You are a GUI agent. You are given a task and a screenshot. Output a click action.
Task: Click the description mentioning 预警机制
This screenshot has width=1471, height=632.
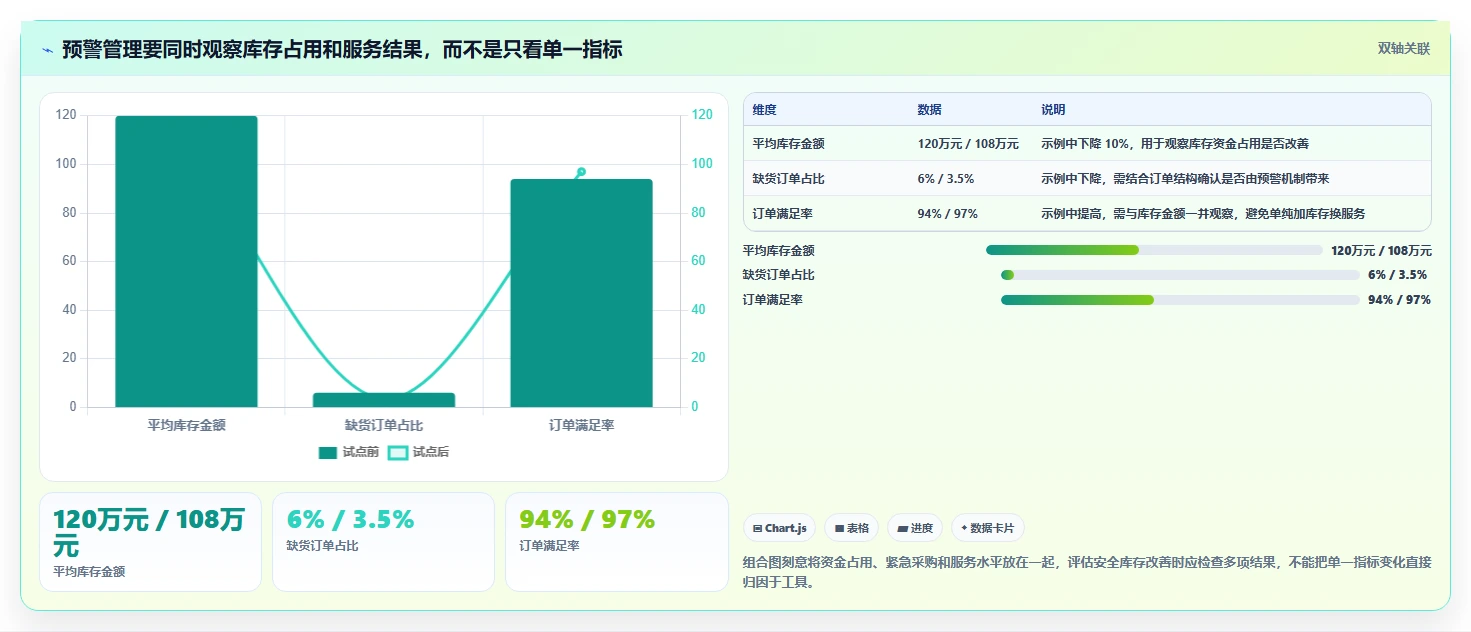click(1185, 179)
